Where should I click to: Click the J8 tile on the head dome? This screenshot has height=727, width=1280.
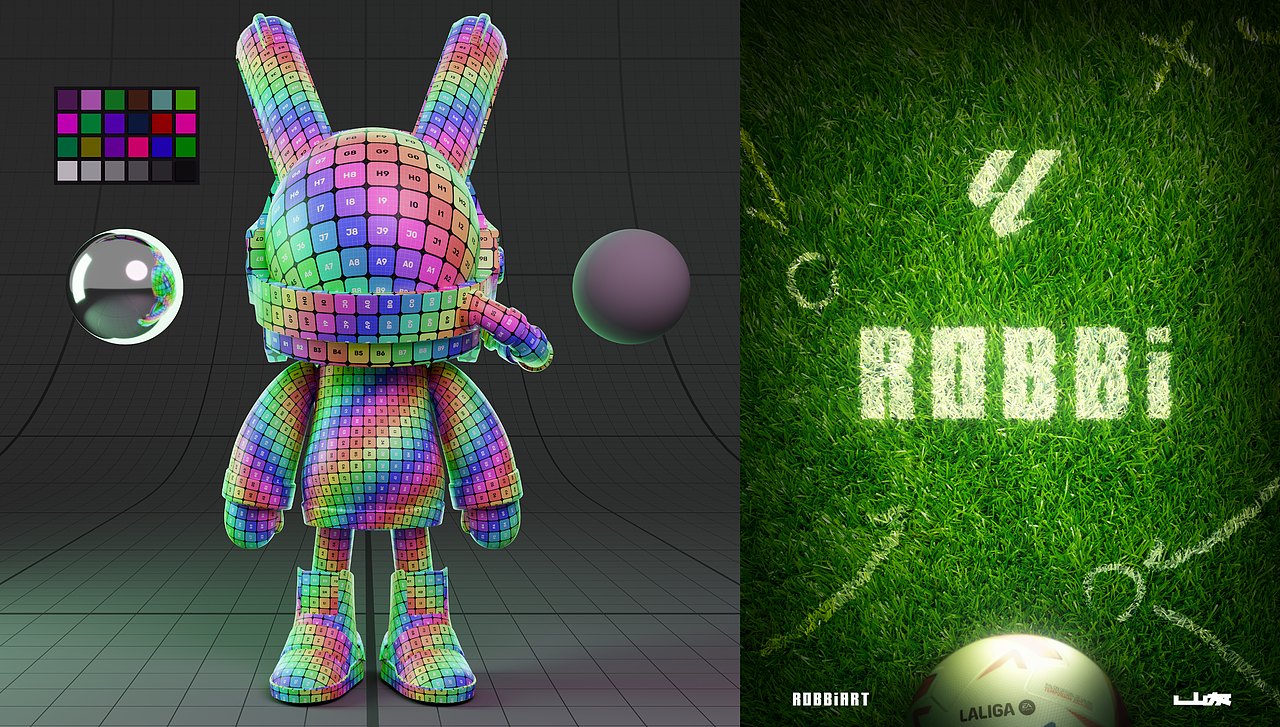click(x=352, y=232)
